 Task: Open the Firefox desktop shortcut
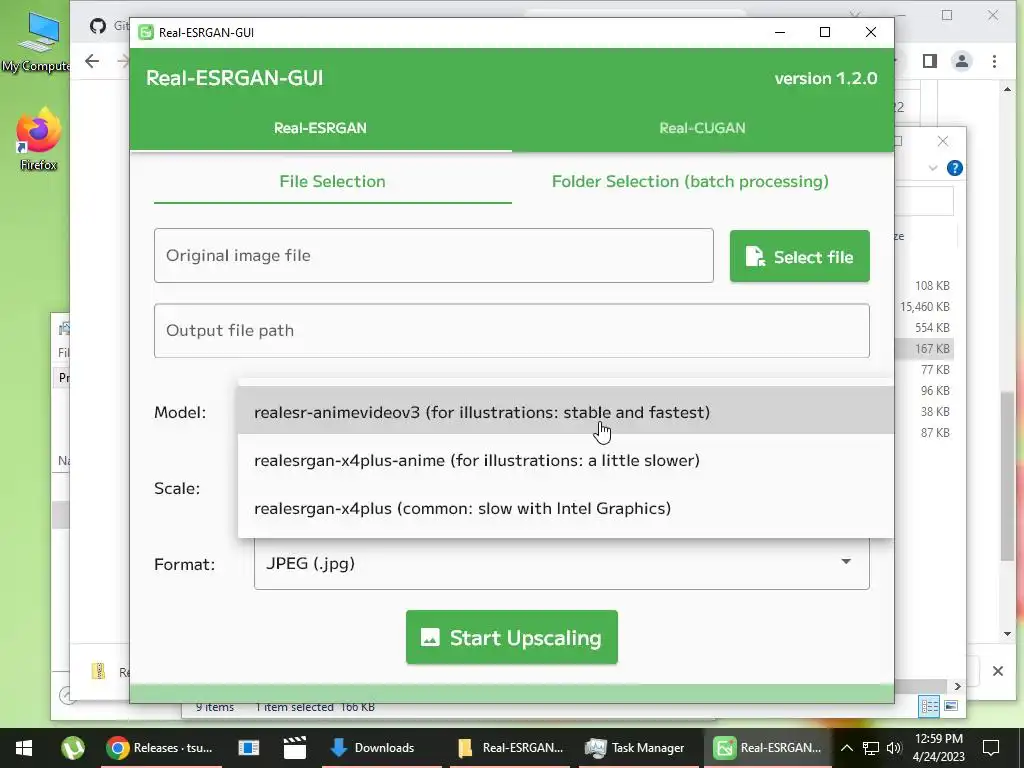click(38, 139)
